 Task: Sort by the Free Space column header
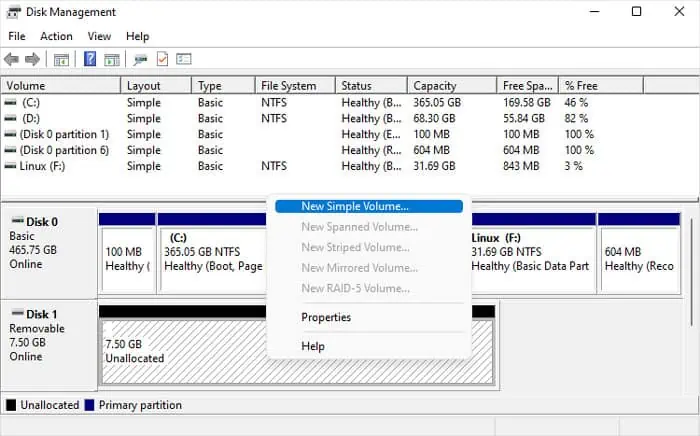528,85
